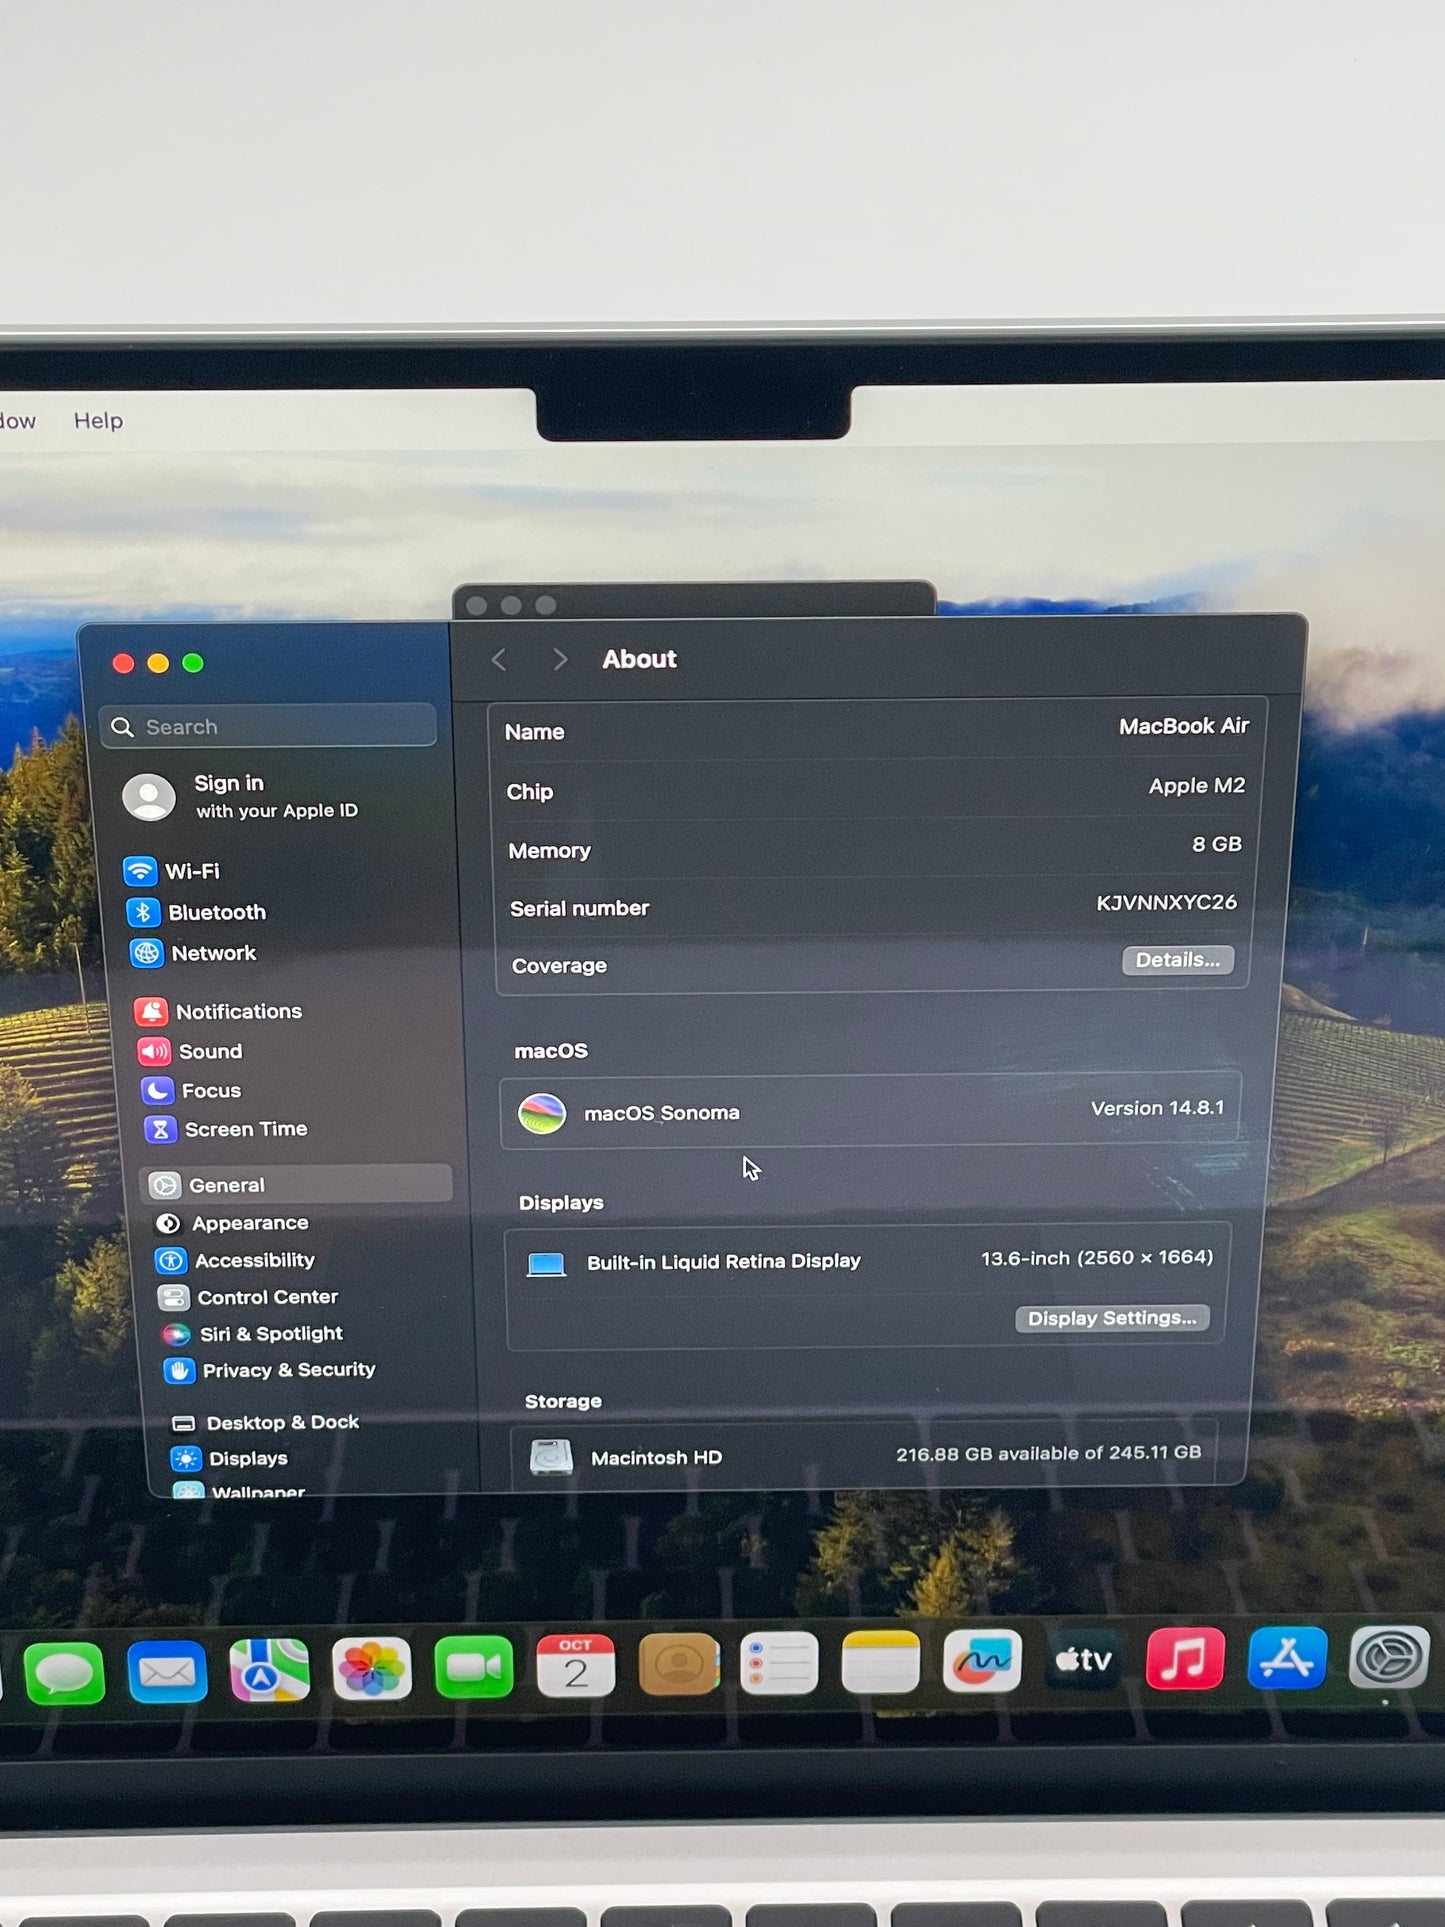Click the Macintosh HD disk icon
Image resolution: width=1445 pixels, height=1927 pixels.
click(551, 1457)
